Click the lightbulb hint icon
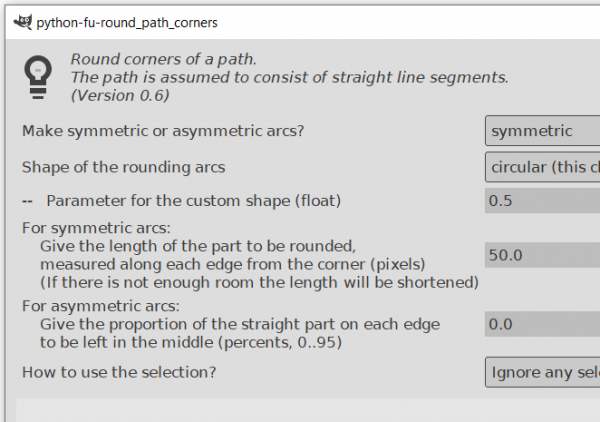 point(38,75)
